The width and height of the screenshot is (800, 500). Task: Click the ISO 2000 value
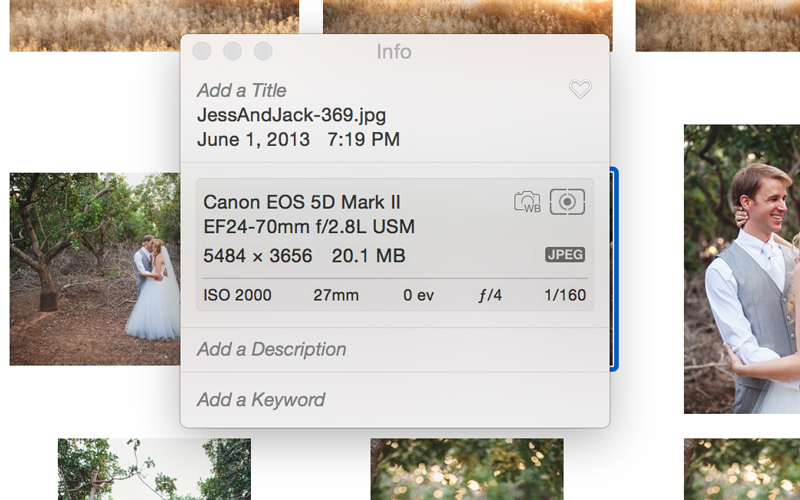tap(237, 295)
